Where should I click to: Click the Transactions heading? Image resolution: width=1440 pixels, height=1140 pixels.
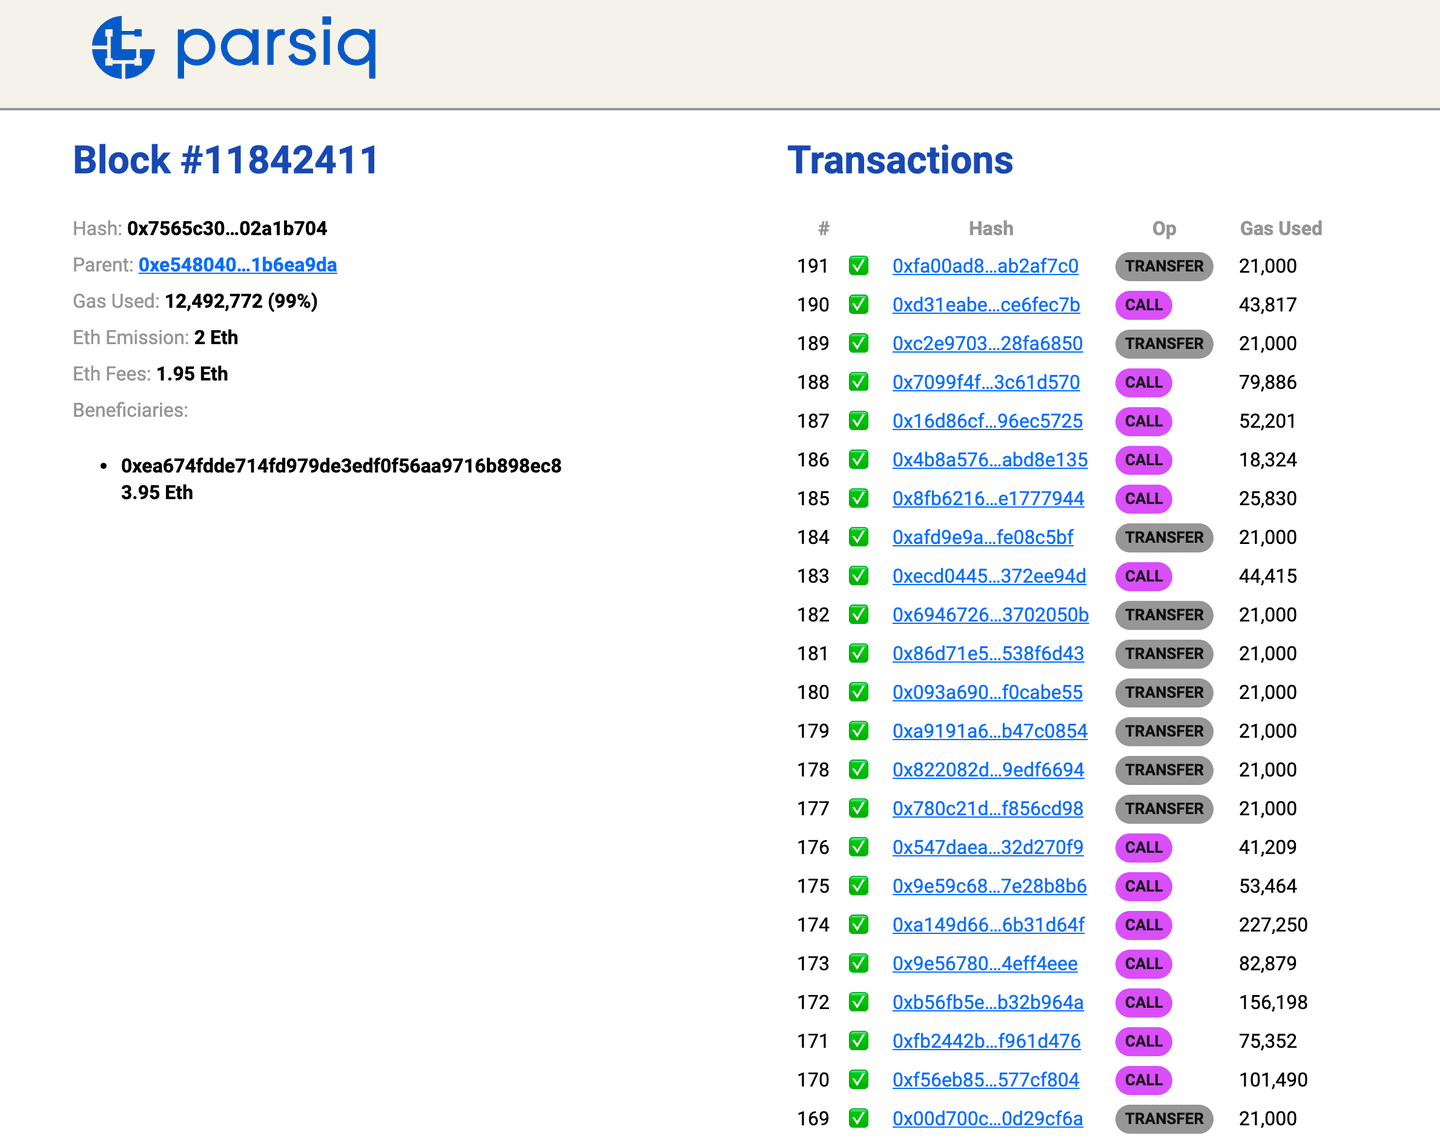[900, 160]
